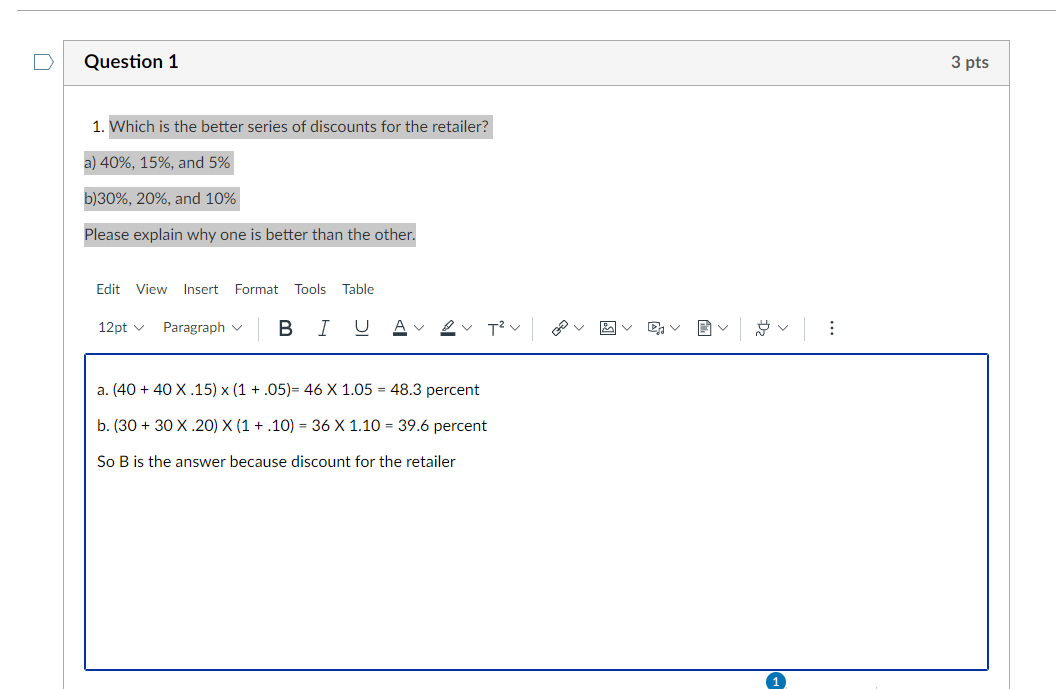Open the Tools menu
Image resolution: width=1061 pixels, height=689 pixels.
pyautogui.click(x=310, y=290)
